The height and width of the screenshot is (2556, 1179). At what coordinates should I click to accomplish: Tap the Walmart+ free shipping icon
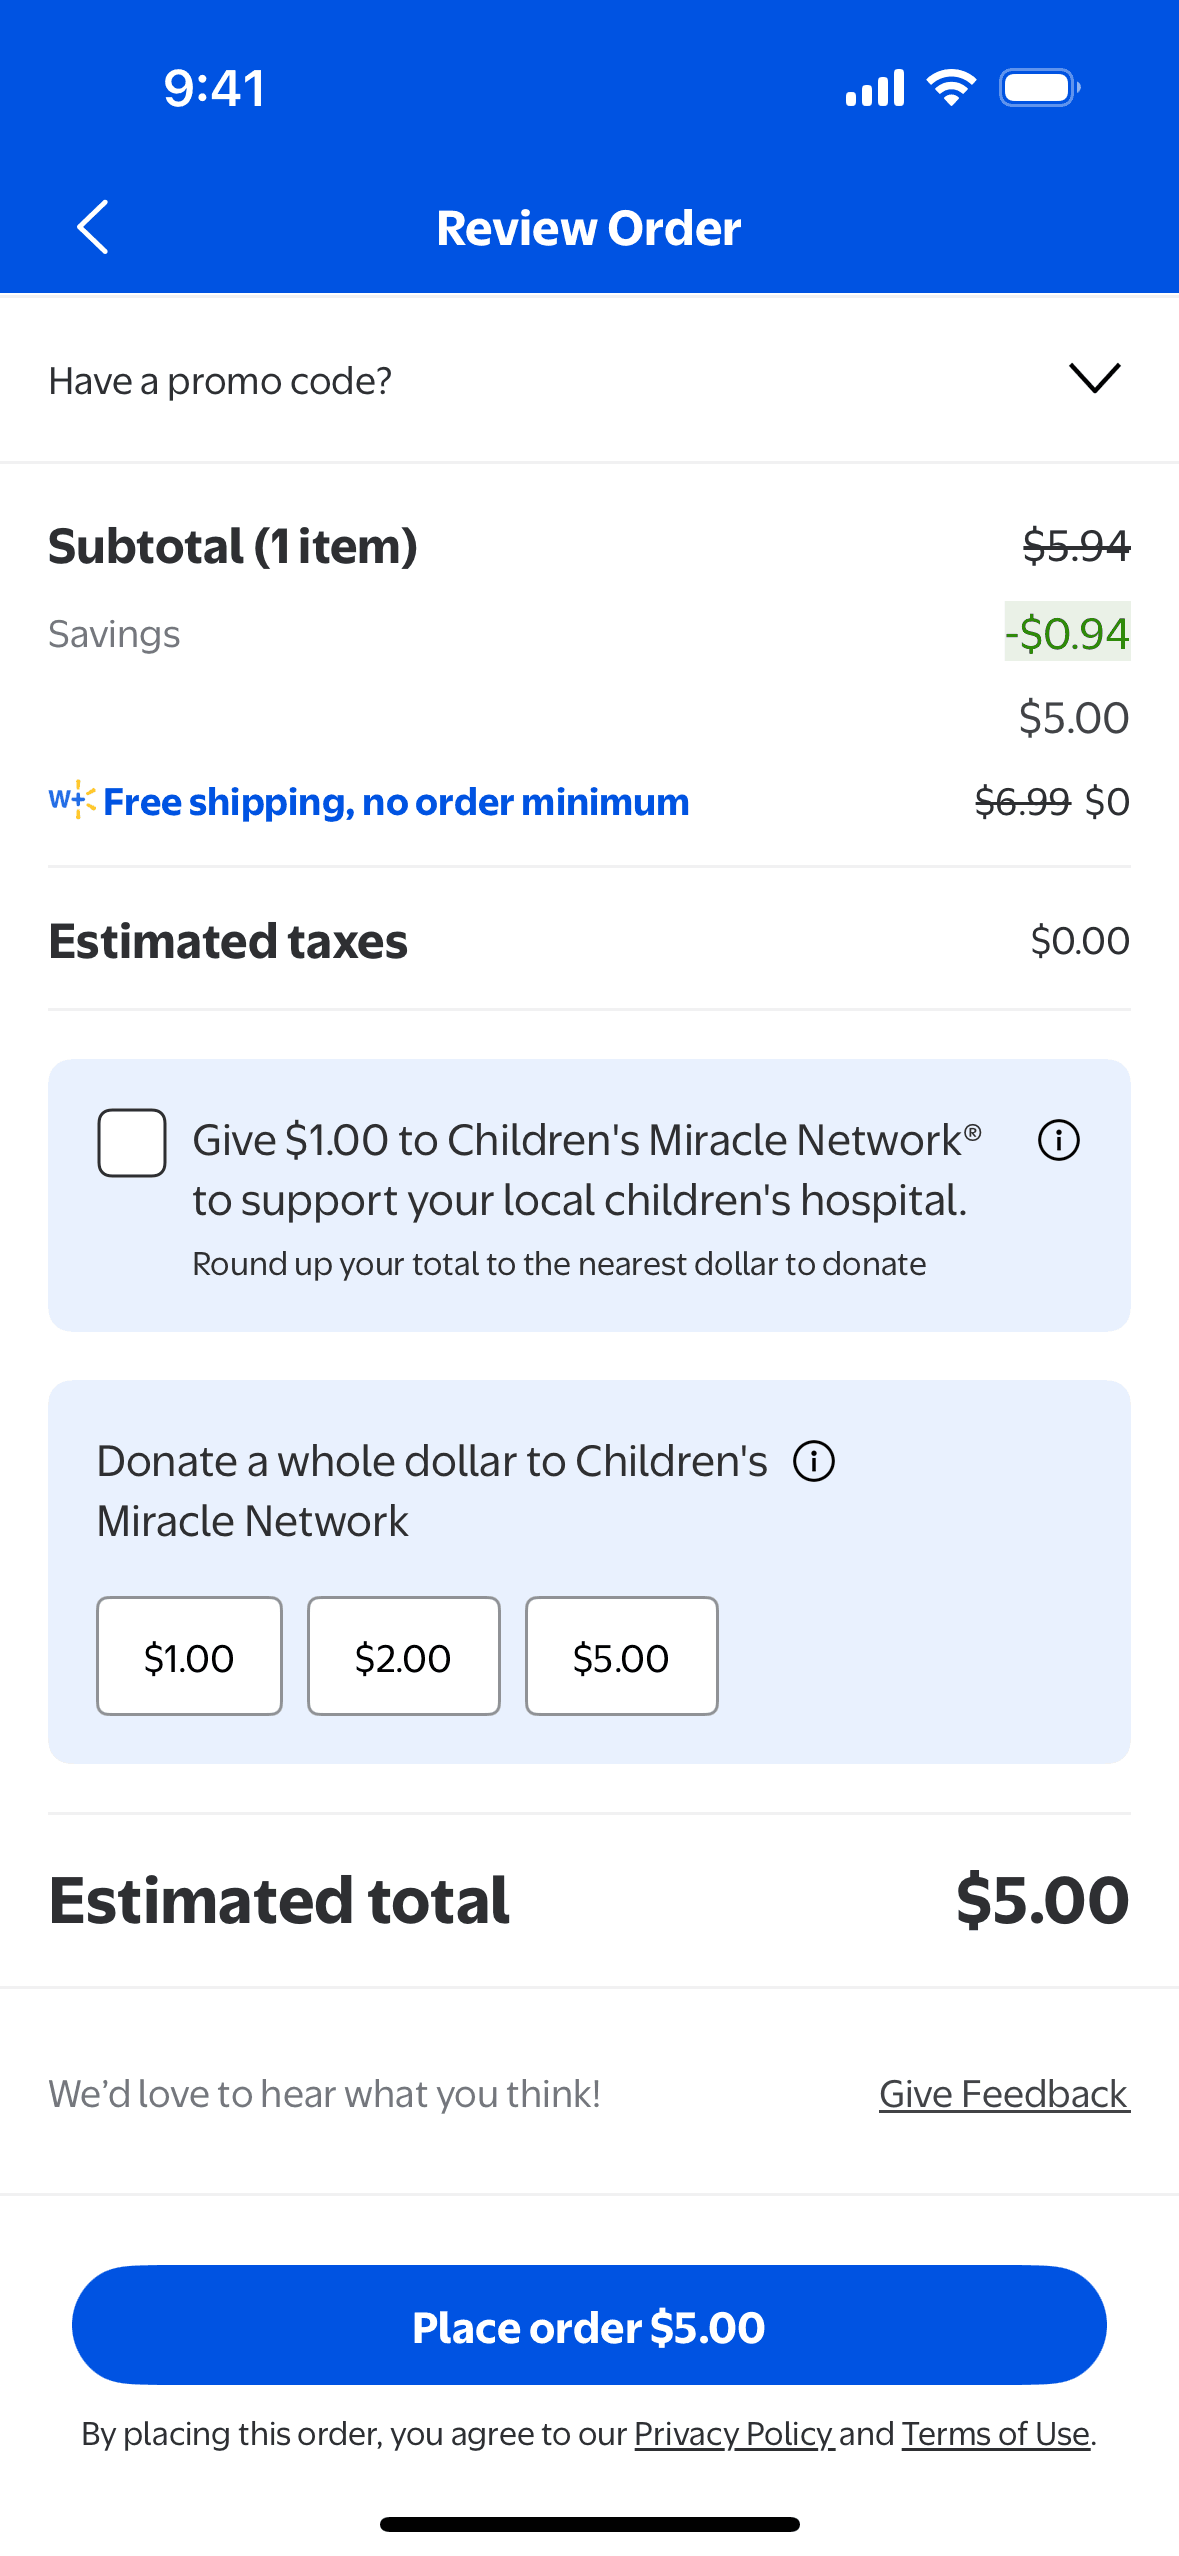tap(72, 800)
